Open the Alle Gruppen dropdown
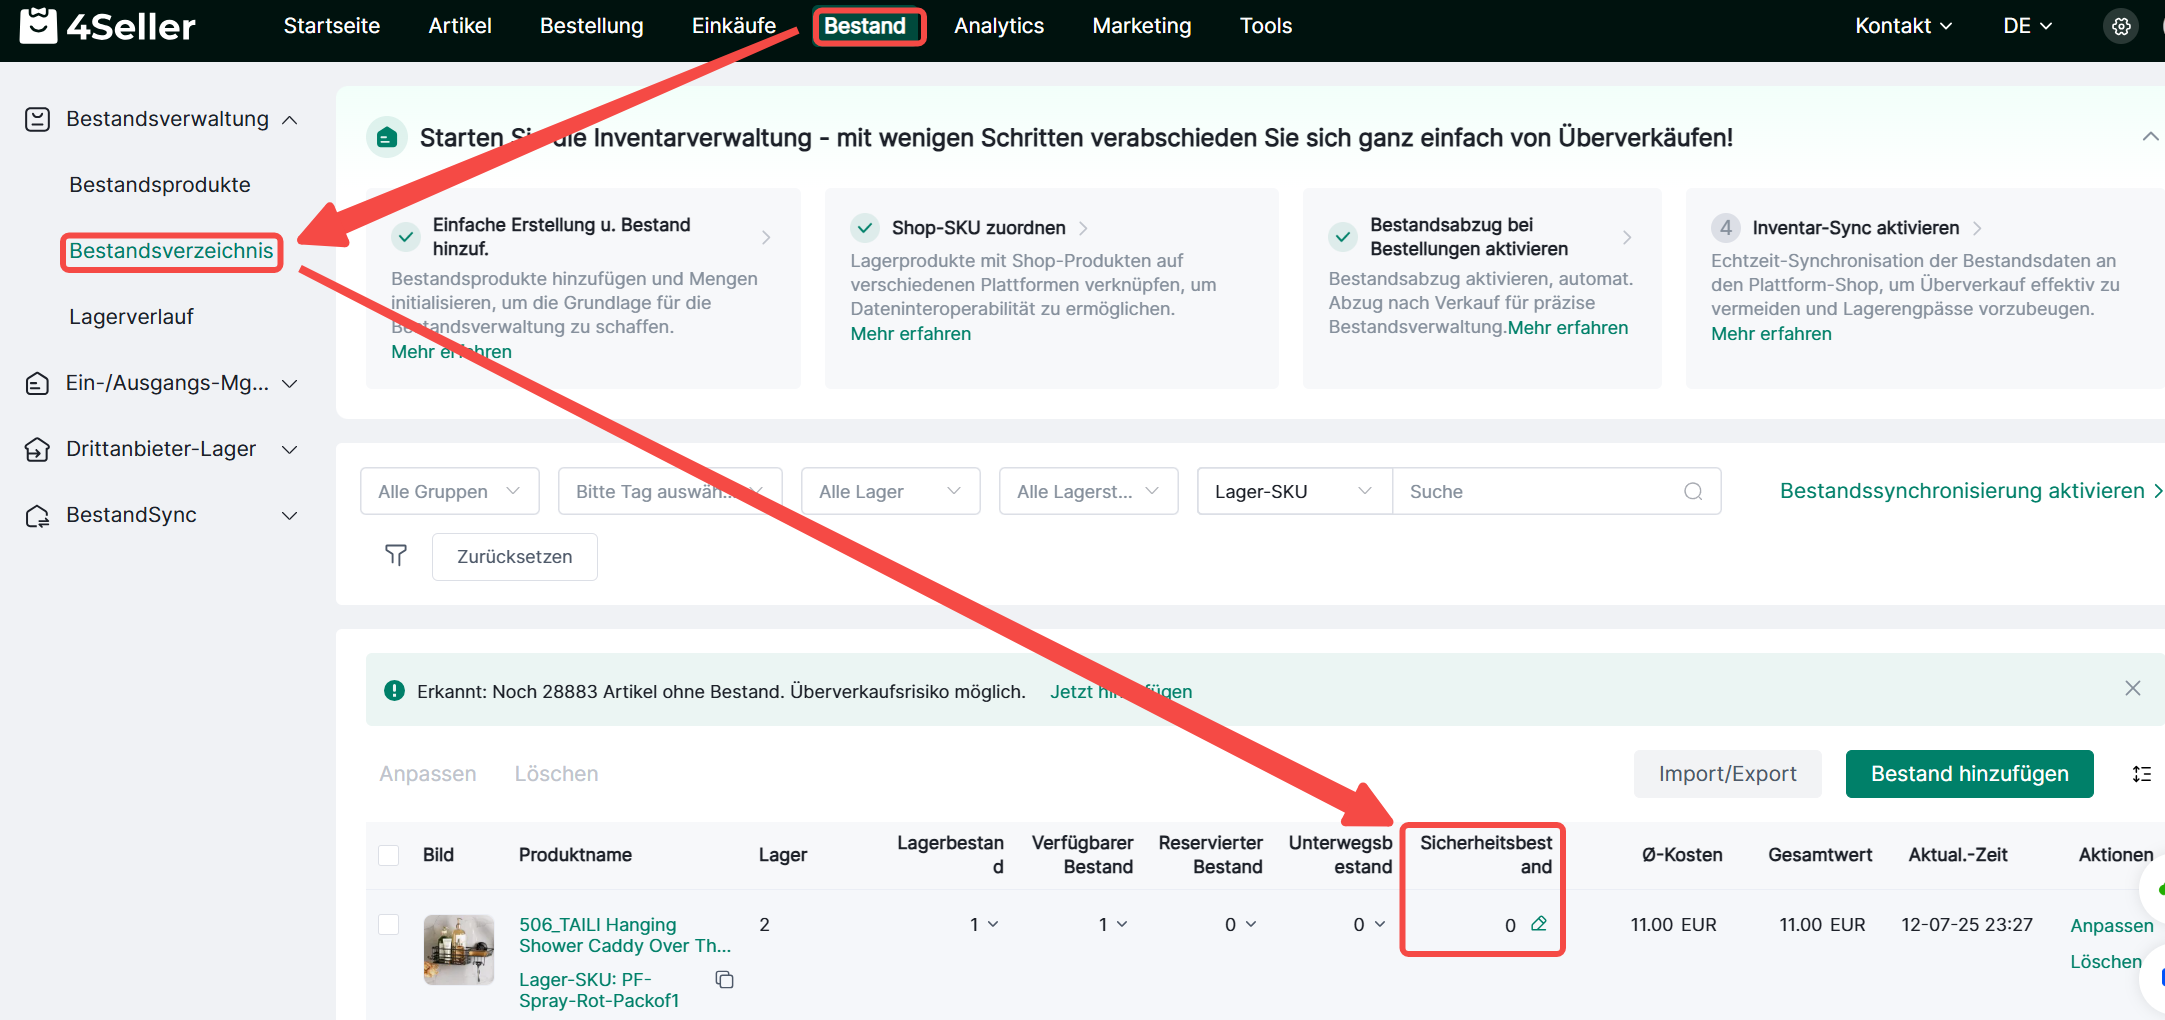2165x1020 pixels. tap(449, 492)
